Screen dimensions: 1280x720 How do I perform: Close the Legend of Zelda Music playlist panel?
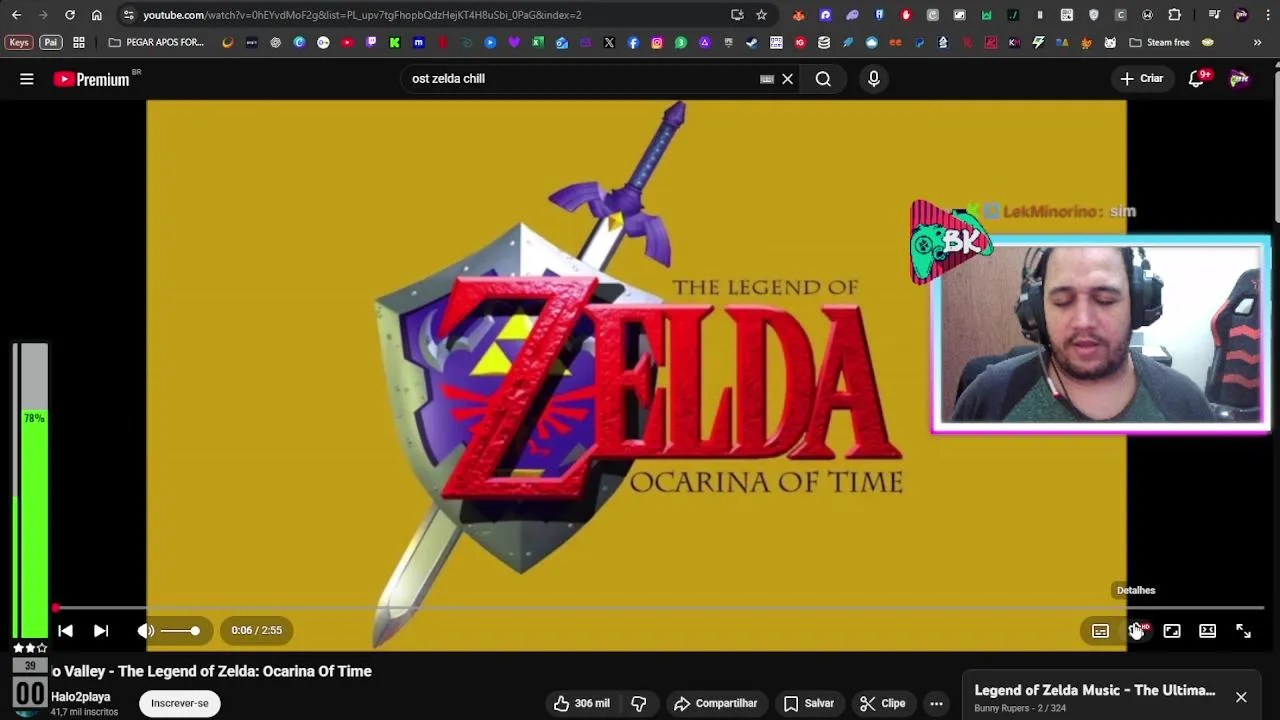[1241, 697]
